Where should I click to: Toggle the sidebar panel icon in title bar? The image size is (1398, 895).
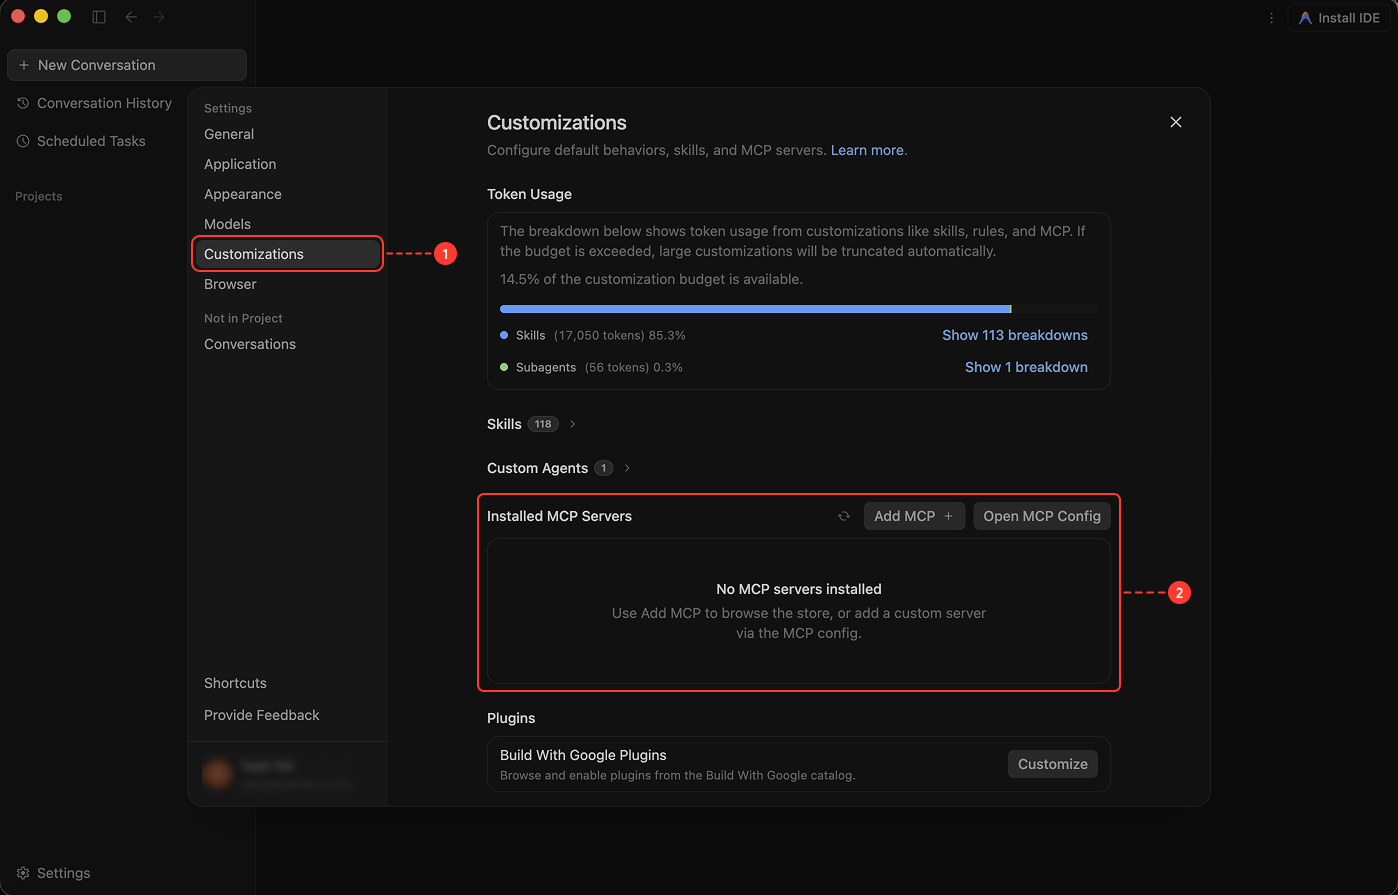click(99, 17)
